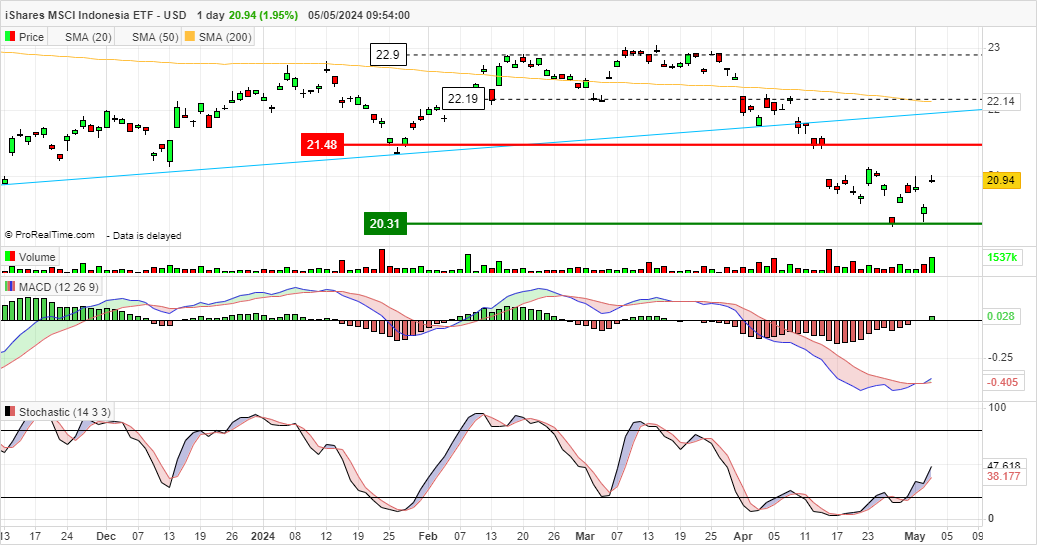Click the 22.14 price axis tag
1037x545 pixels.
1001,101
